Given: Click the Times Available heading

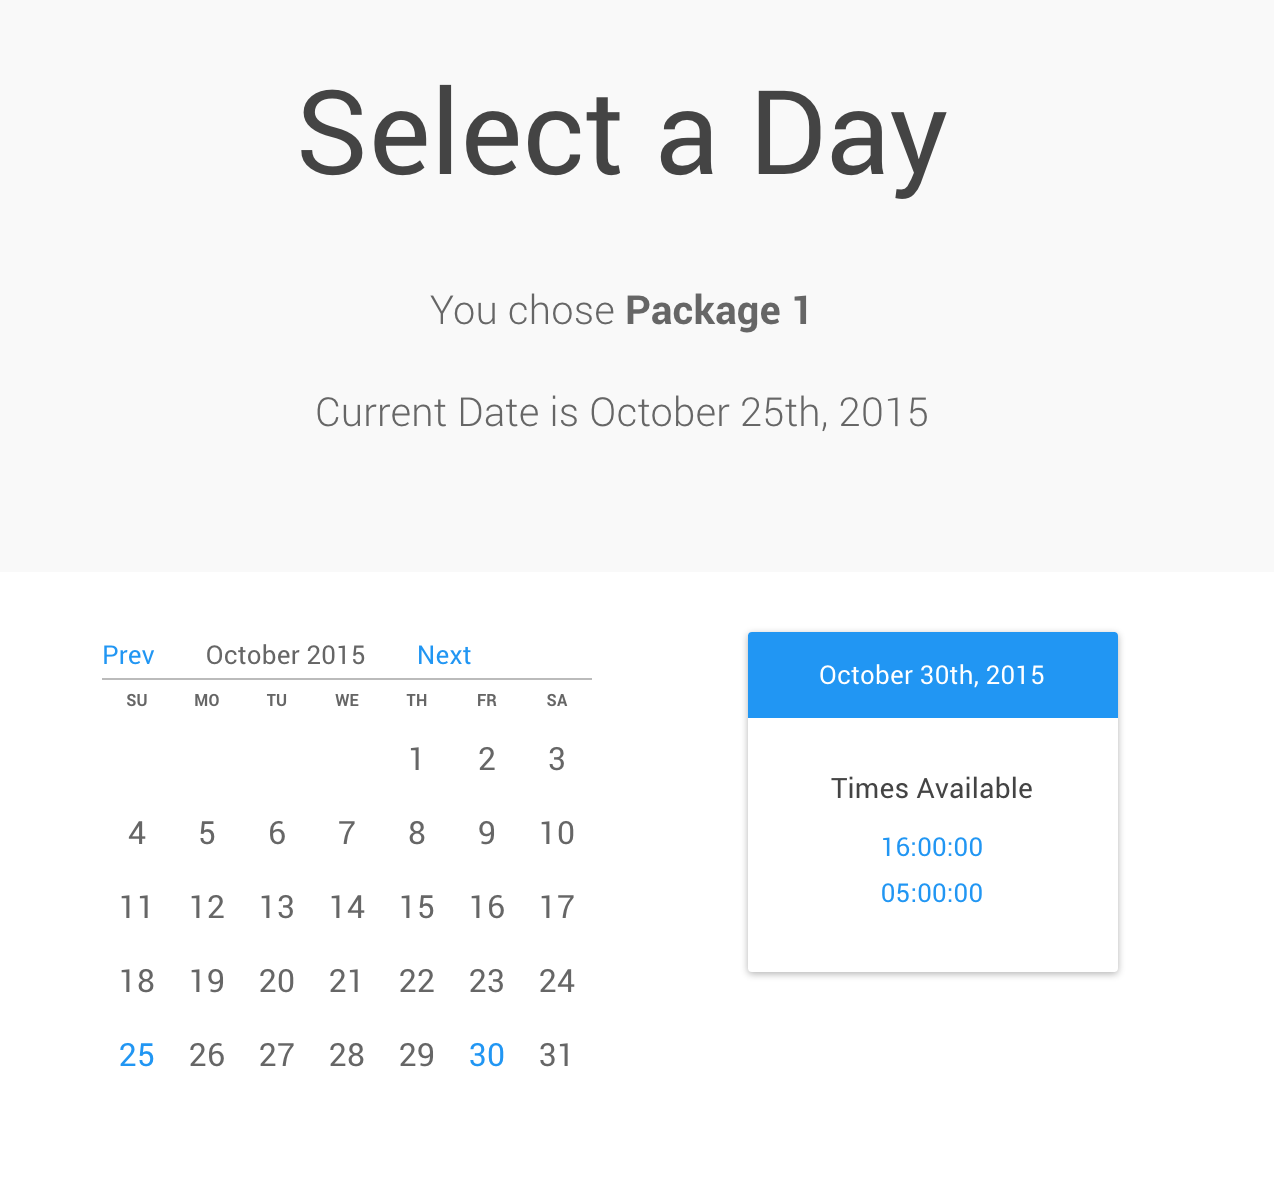Looking at the screenshot, I should (931, 788).
